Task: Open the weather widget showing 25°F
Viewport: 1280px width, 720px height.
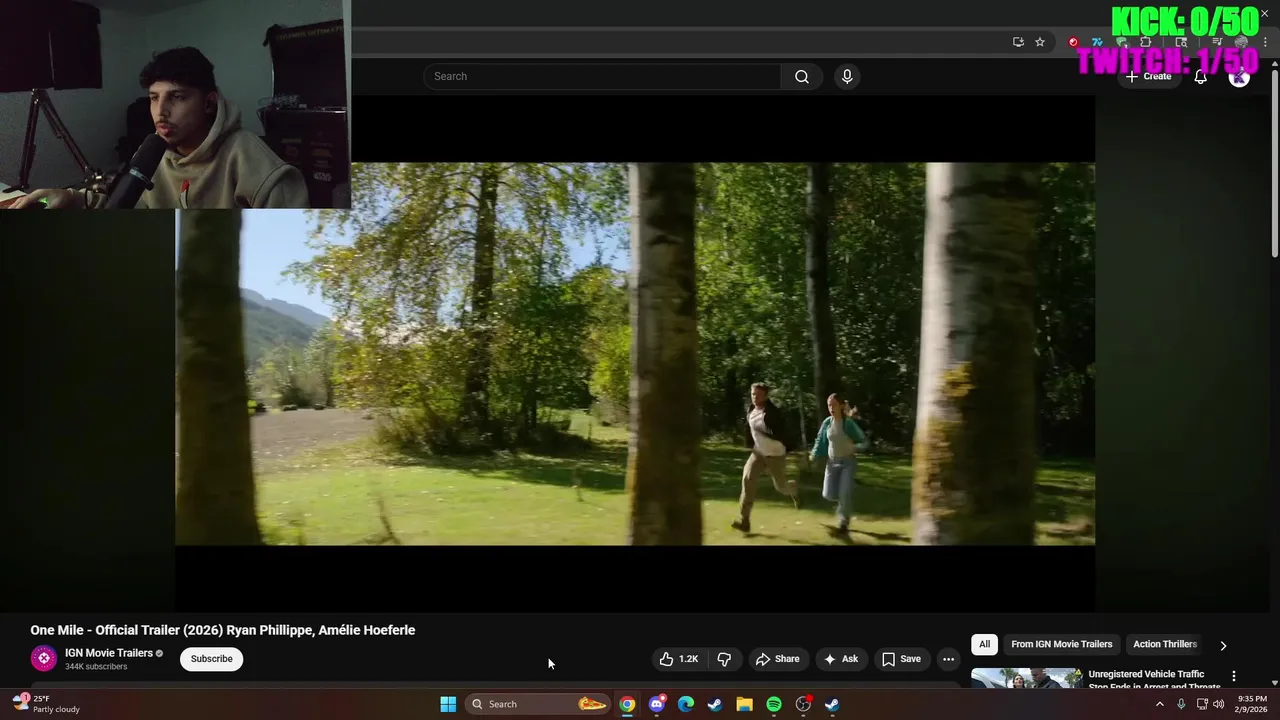Action: click(46, 704)
